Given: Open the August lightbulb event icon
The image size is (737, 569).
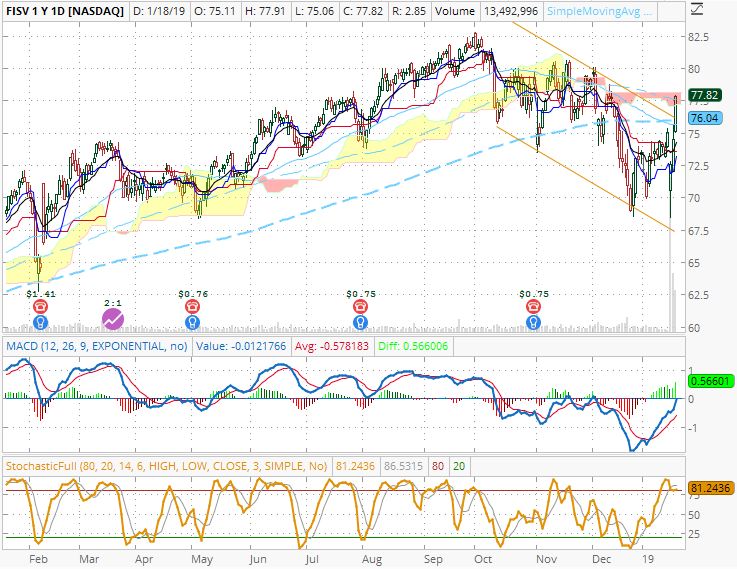Looking at the screenshot, I should (361, 322).
